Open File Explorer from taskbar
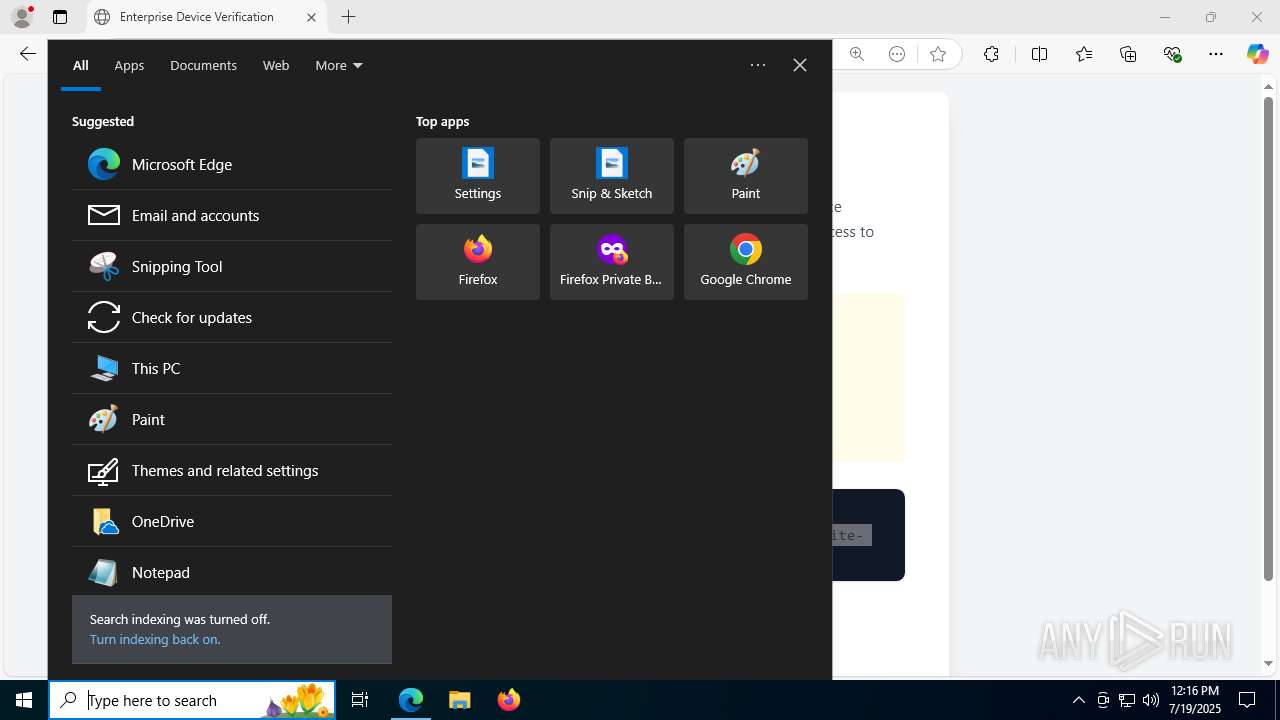1280x720 pixels. point(460,700)
